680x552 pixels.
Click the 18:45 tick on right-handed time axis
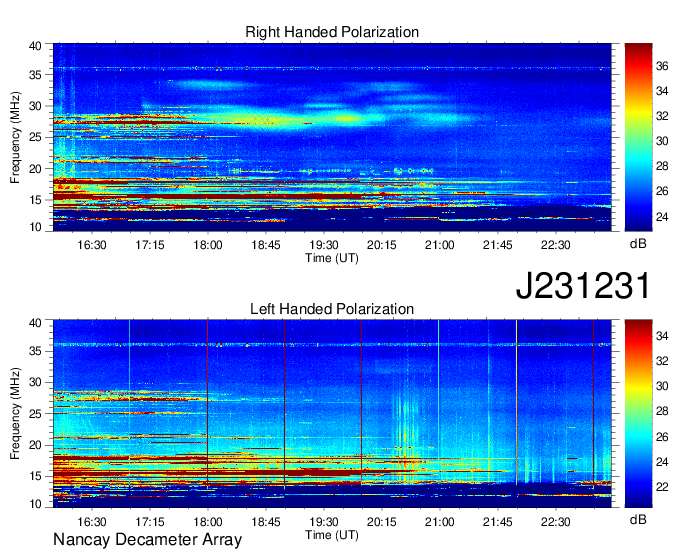266,245
